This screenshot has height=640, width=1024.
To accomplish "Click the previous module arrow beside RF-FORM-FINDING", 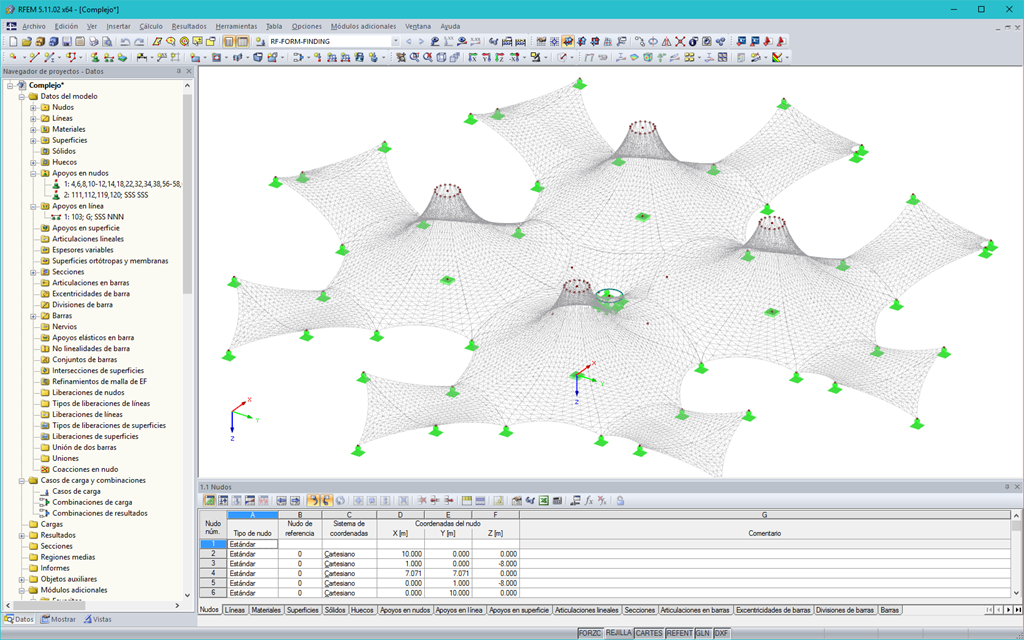I will coord(409,41).
